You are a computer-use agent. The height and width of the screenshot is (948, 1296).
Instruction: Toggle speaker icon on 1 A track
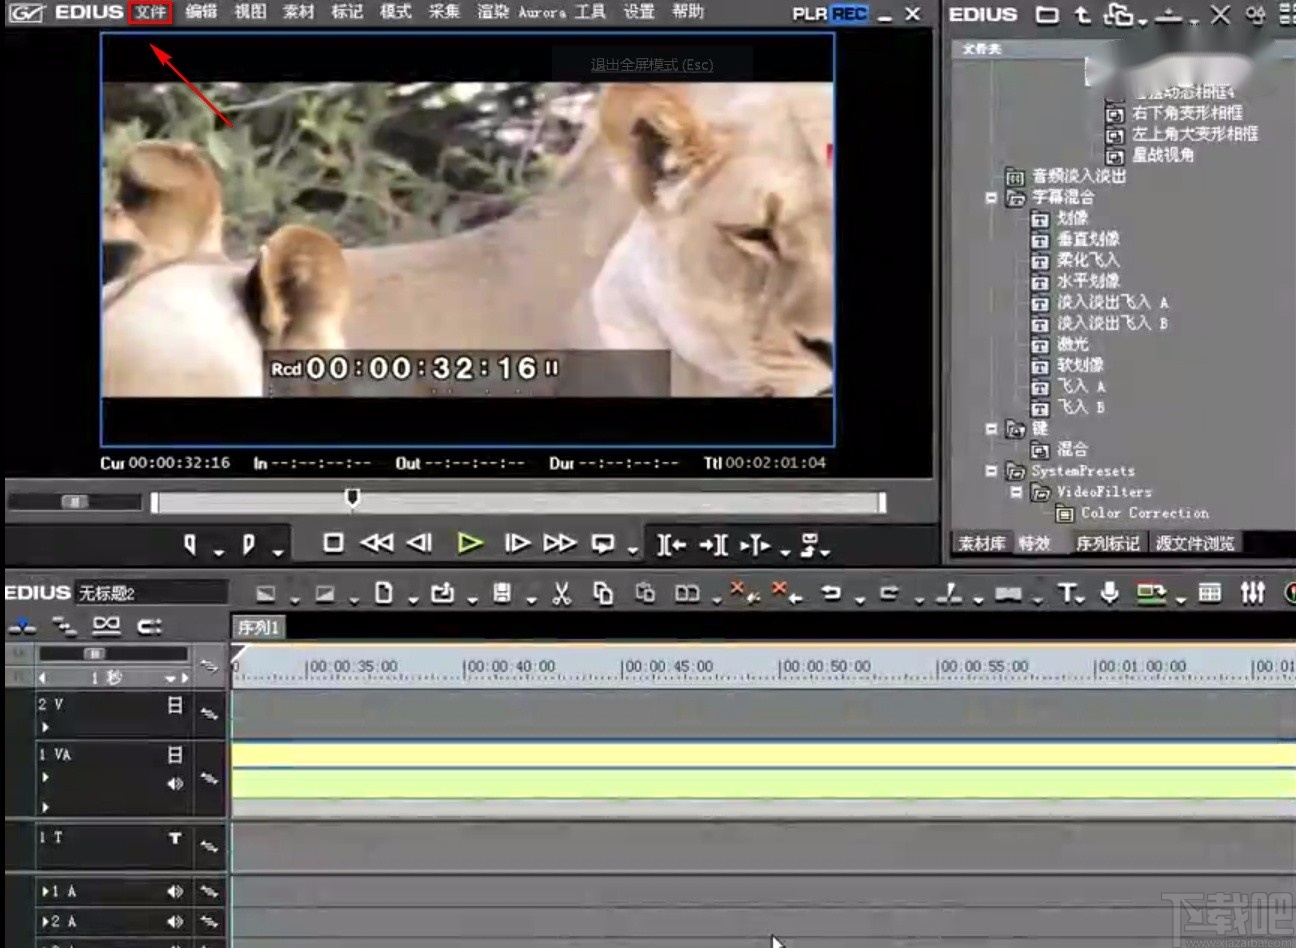[175, 891]
